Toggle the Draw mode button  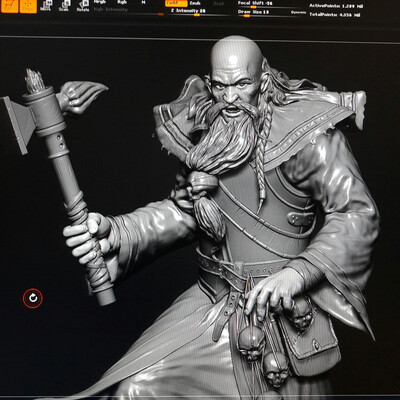(x=28, y=6)
